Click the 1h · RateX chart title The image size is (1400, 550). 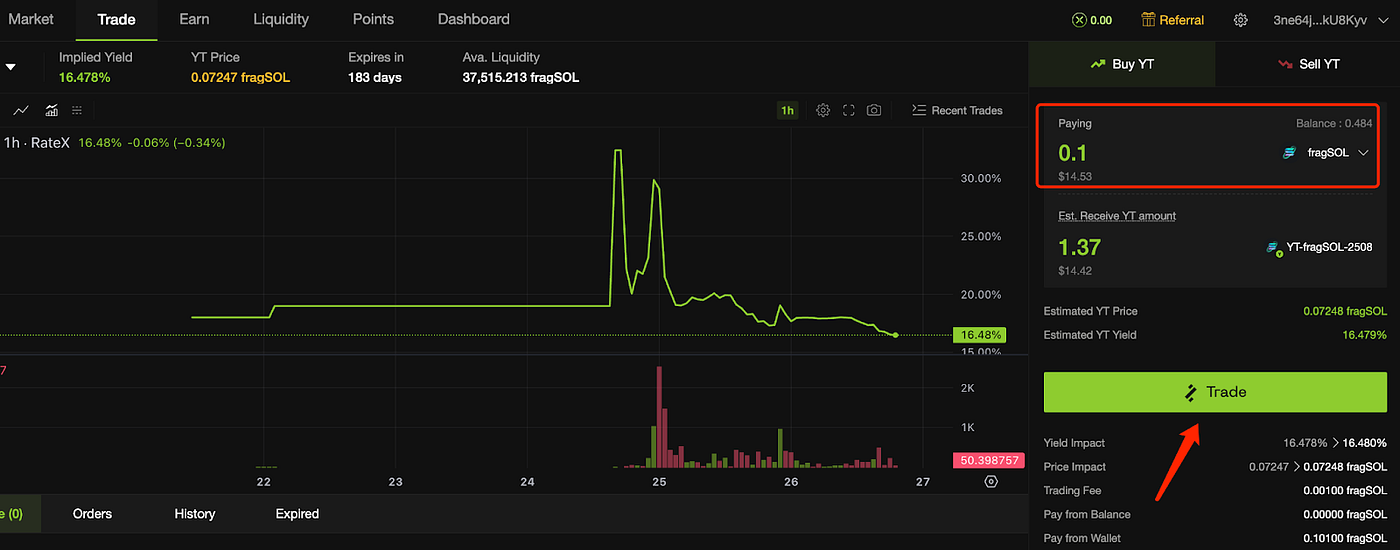tap(38, 143)
